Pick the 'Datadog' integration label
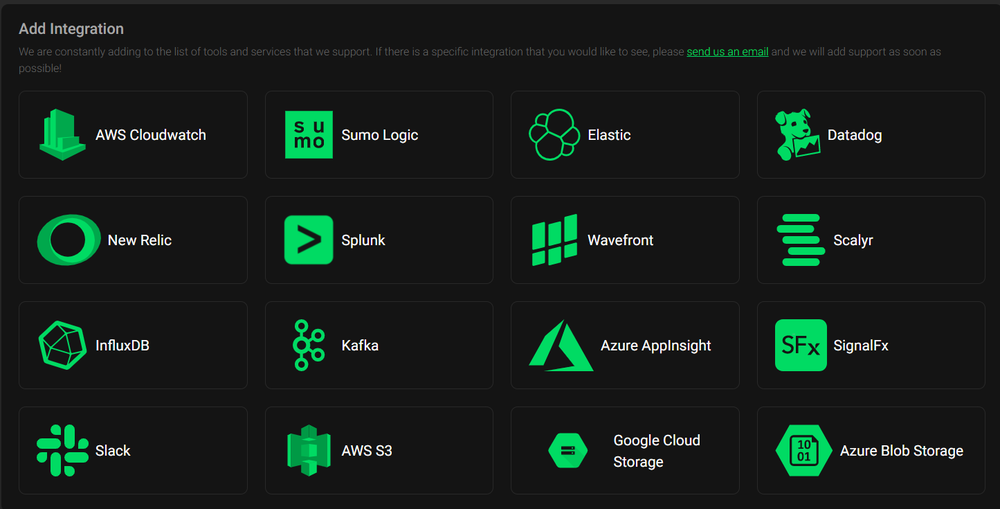1000x509 pixels. [x=855, y=135]
